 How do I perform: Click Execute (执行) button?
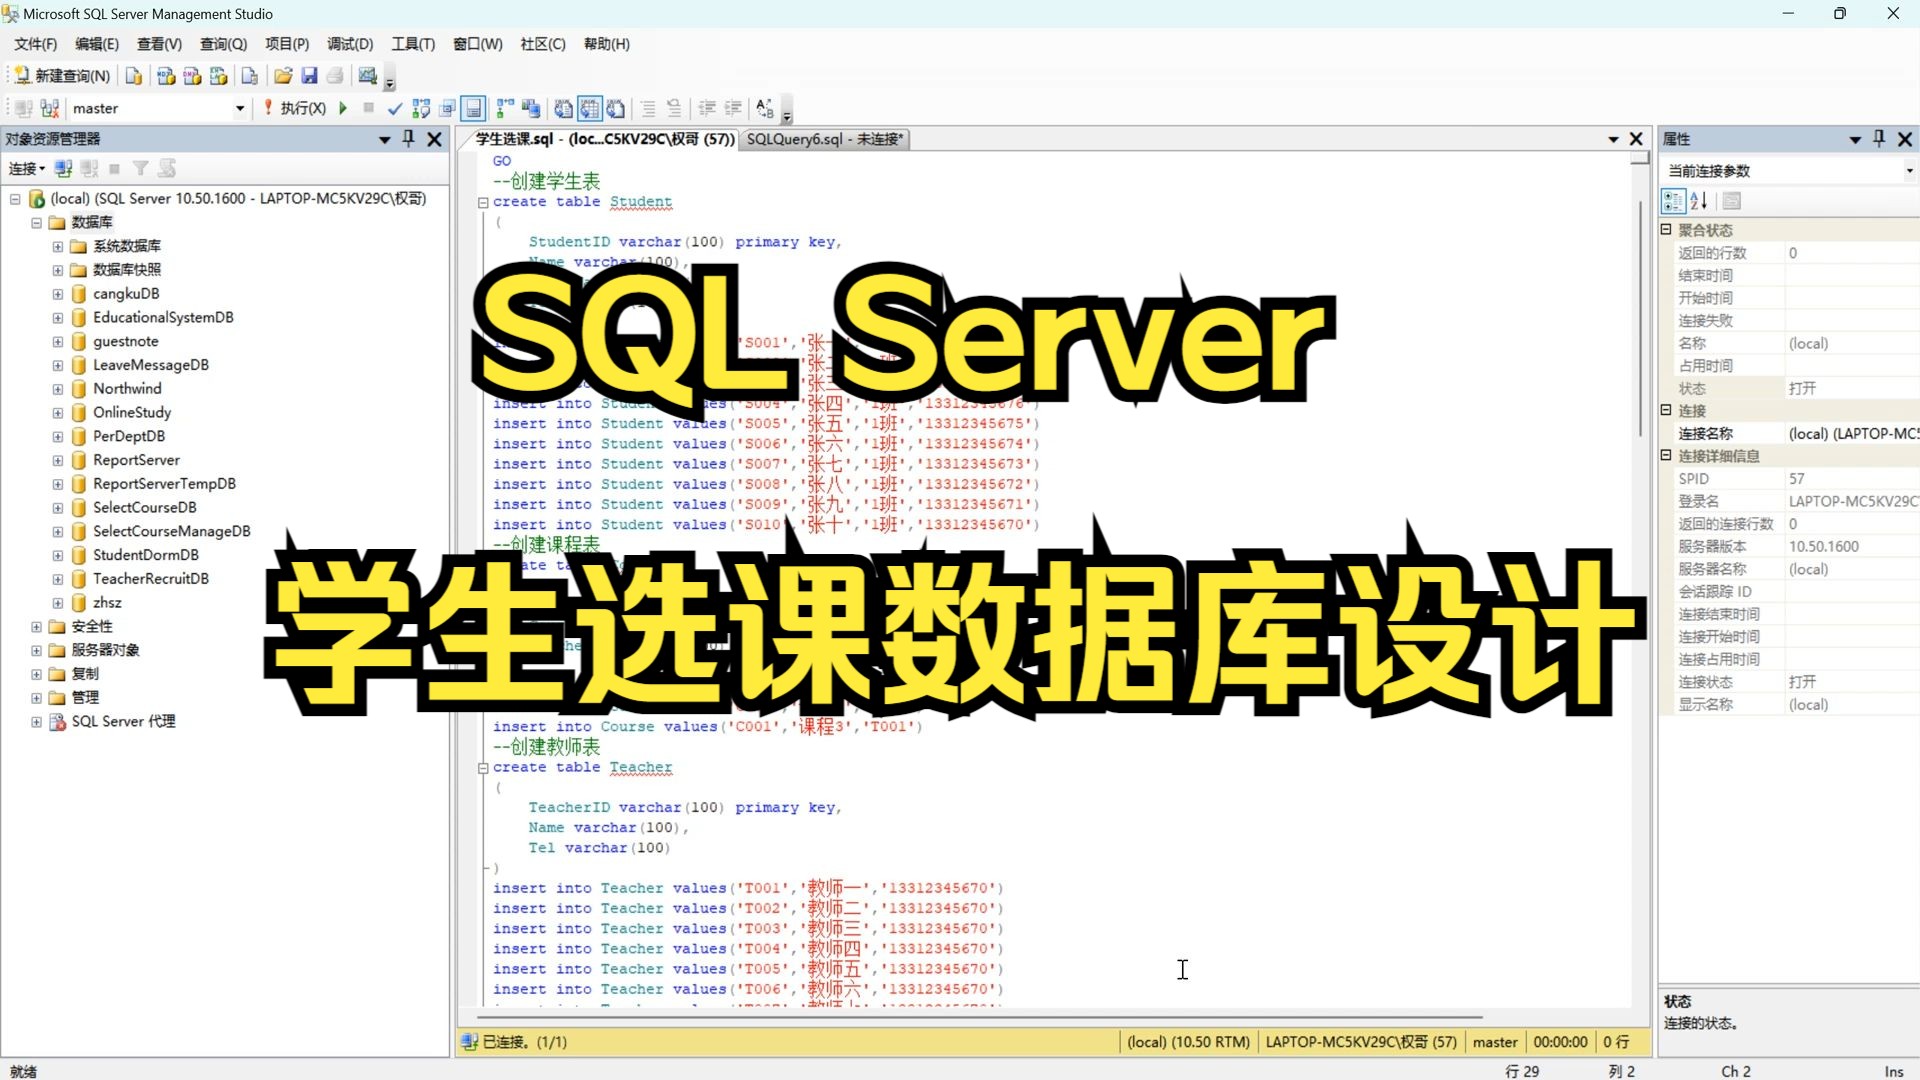[x=295, y=108]
